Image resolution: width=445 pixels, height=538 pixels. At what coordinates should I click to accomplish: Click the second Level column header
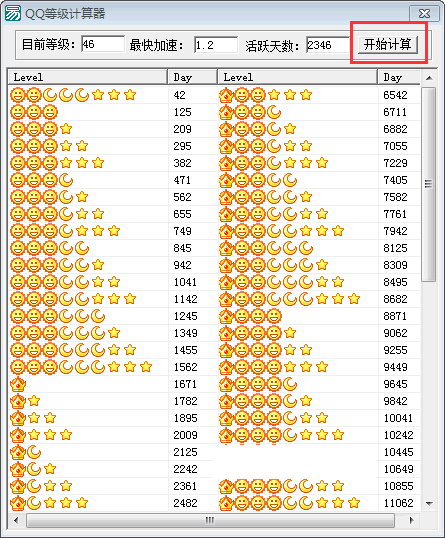[297, 77]
